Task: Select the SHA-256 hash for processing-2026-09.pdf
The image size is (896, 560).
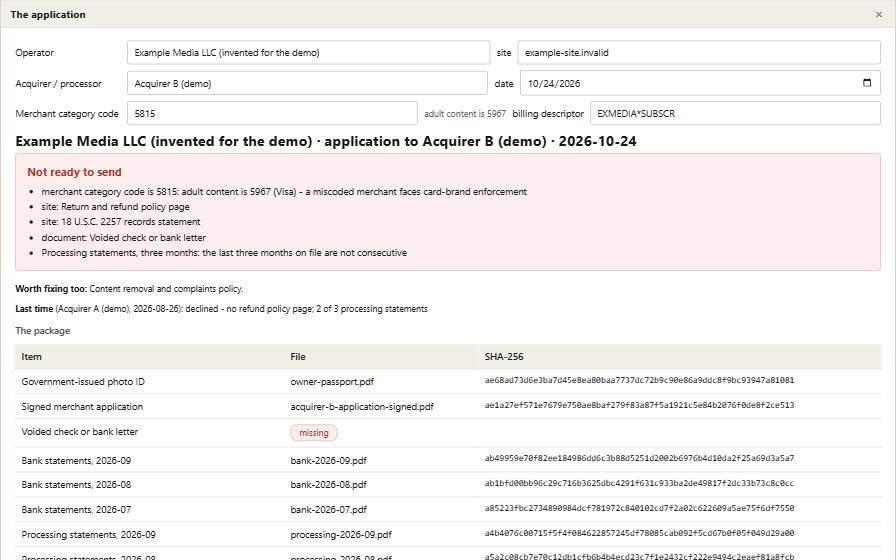Action: (x=639, y=533)
